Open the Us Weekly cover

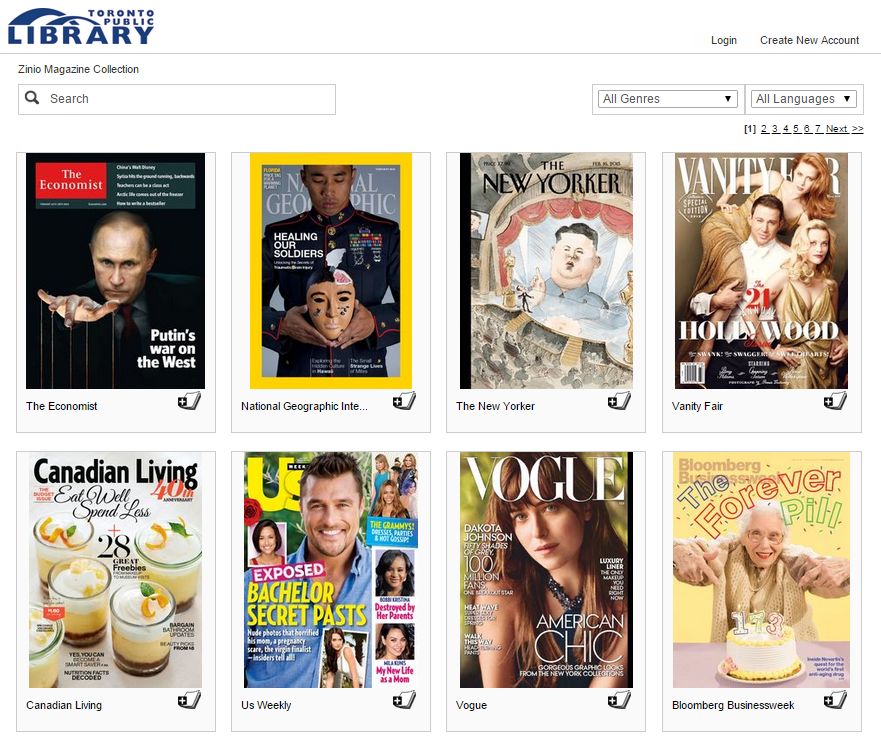[331, 570]
